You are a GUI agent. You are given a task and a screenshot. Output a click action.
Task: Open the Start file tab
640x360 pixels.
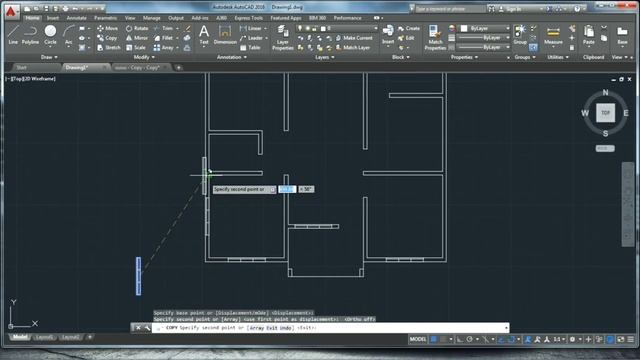click(x=22, y=67)
